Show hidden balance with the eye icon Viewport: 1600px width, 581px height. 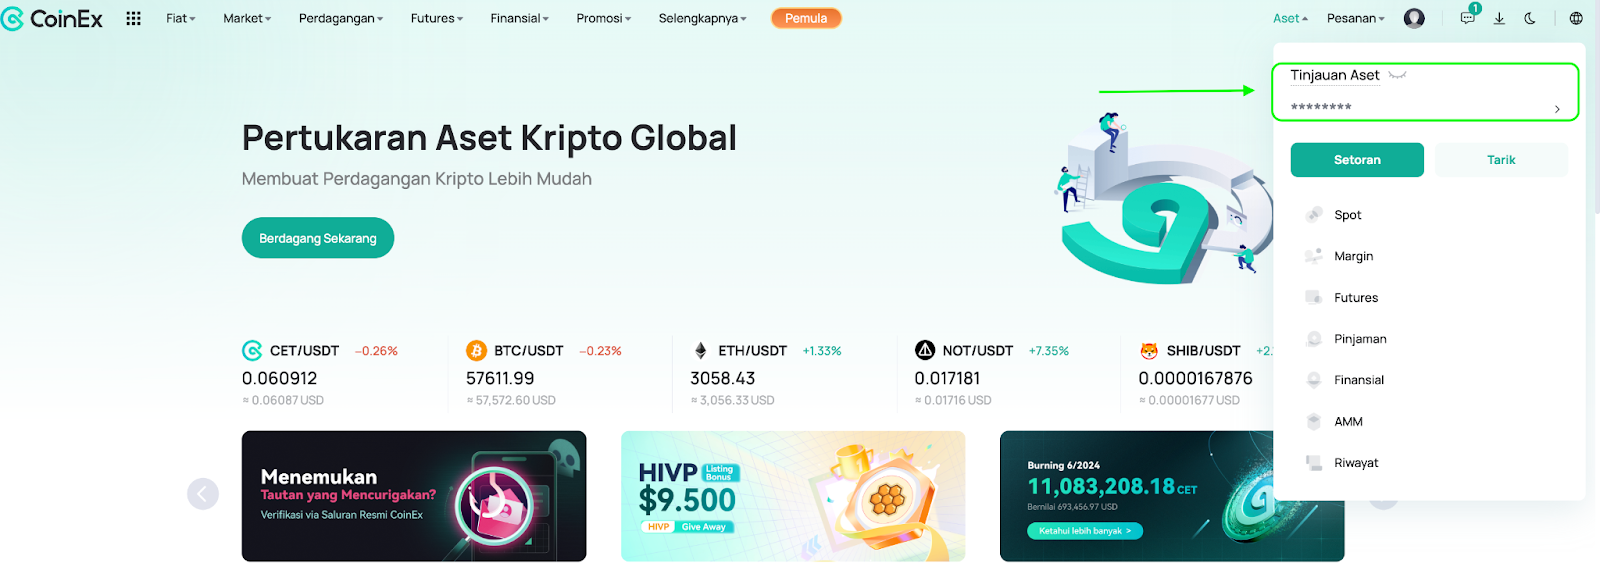pyautogui.click(x=1398, y=75)
